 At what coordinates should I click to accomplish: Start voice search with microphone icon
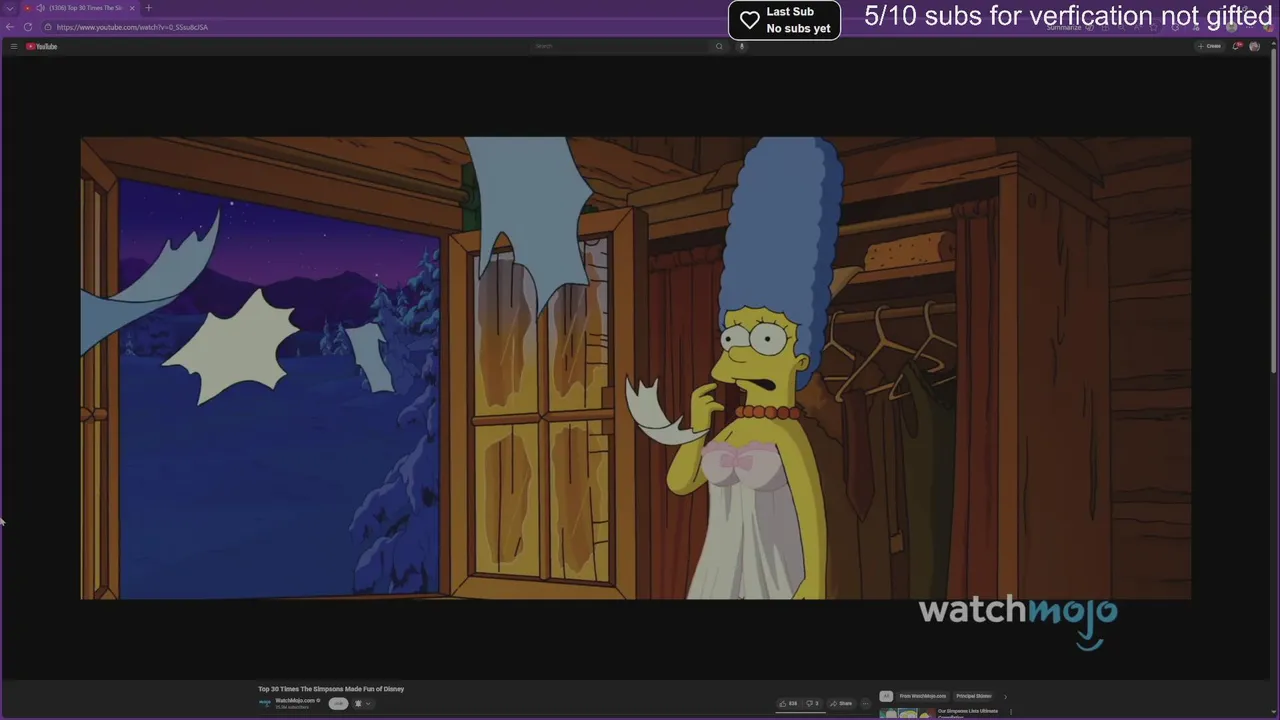coord(741,46)
